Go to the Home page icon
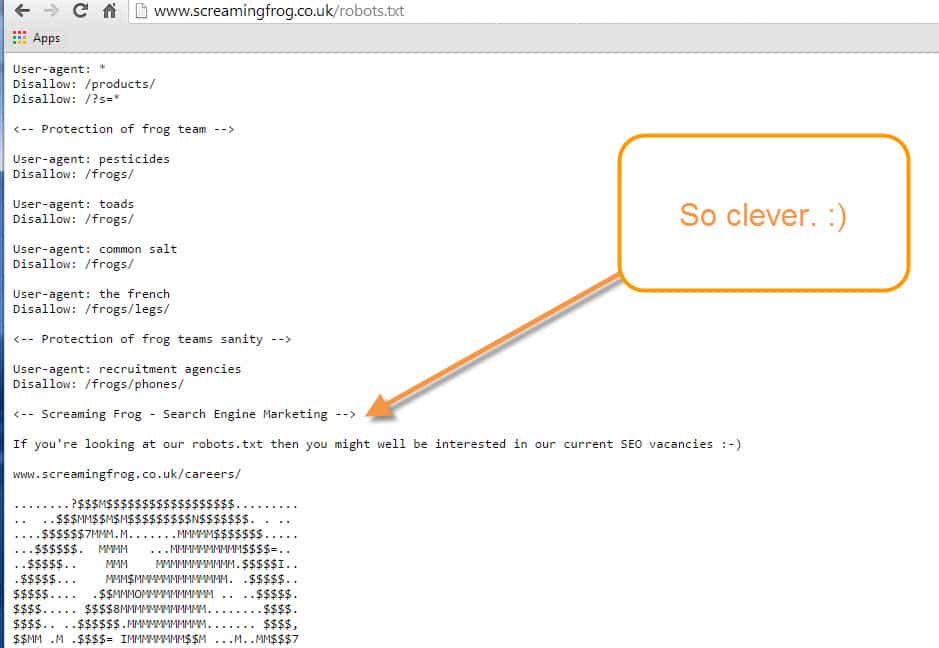This screenshot has width=939, height=648. click(109, 10)
